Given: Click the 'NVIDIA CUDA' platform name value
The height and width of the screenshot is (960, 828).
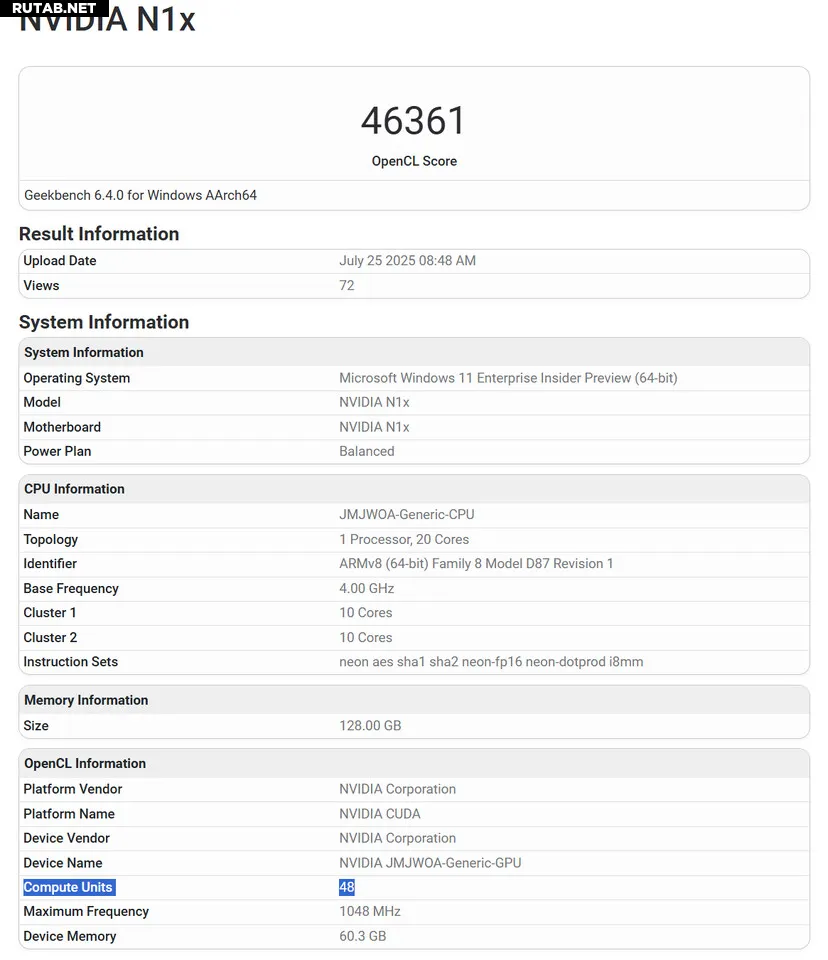Looking at the screenshot, I should click(380, 814).
